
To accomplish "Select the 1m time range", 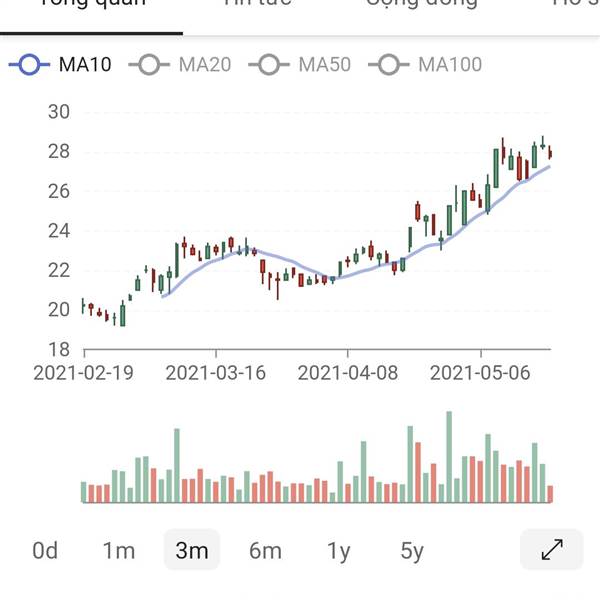I will pyautogui.click(x=119, y=551).
